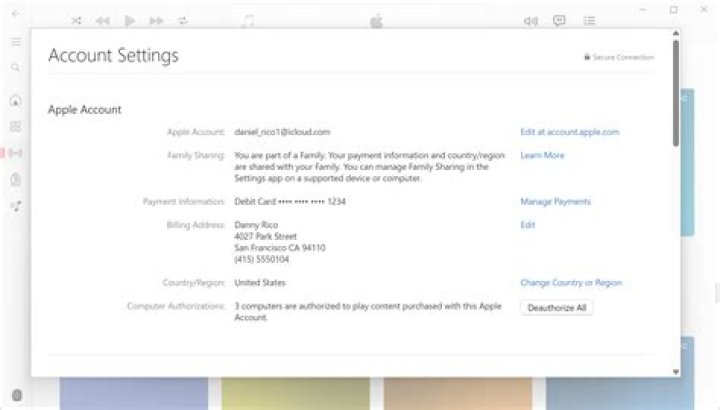Click the name Danny Rico

(x=256, y=225)
